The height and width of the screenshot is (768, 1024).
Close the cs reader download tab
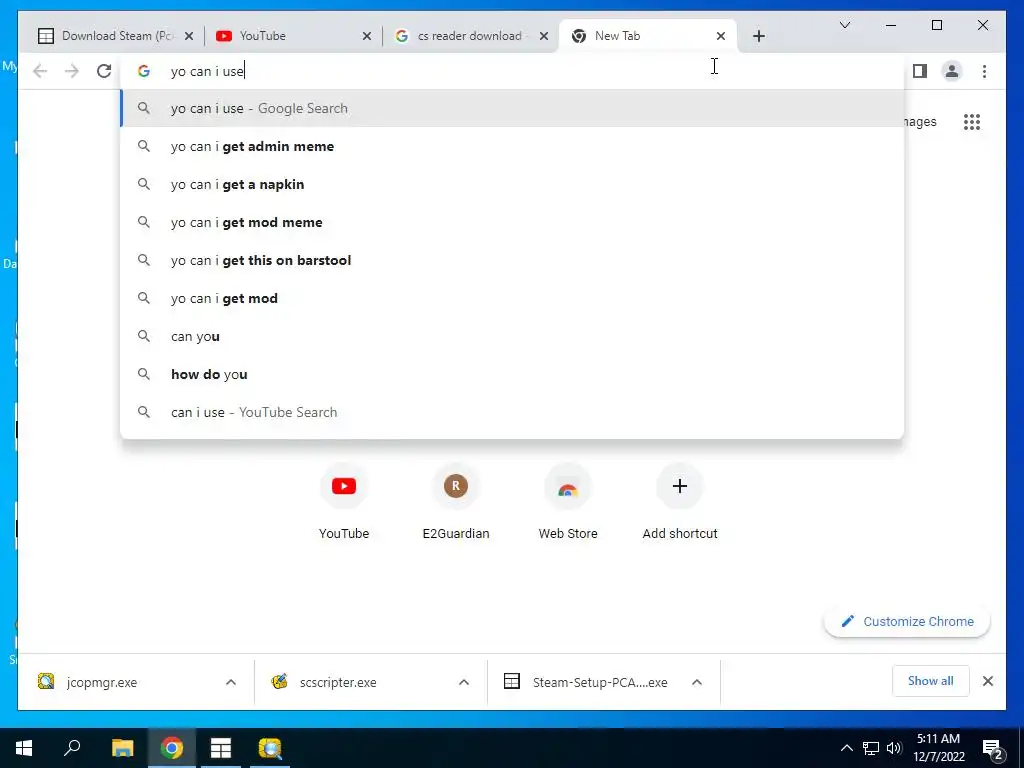544,36
